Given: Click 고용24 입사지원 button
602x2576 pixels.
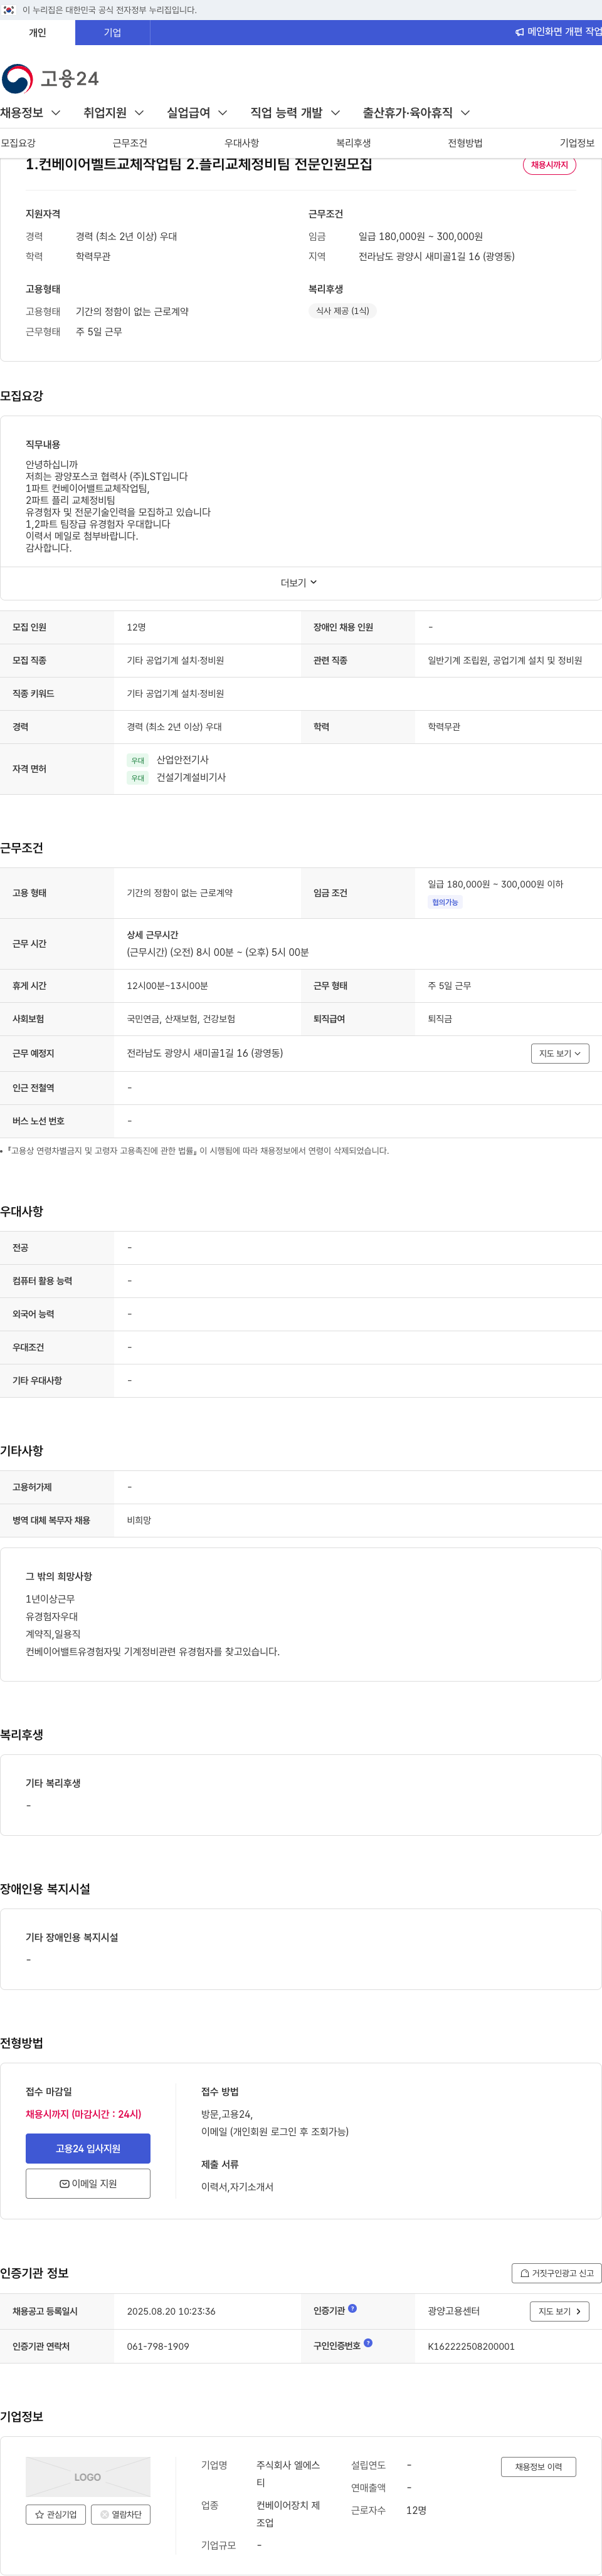Looking at the screenshot, I should click(88, 2148).
